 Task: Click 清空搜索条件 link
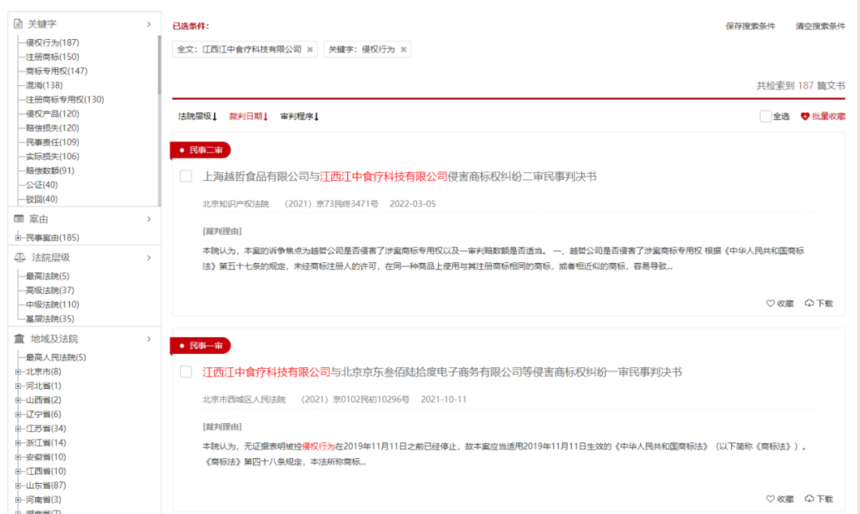coord(821,26)
